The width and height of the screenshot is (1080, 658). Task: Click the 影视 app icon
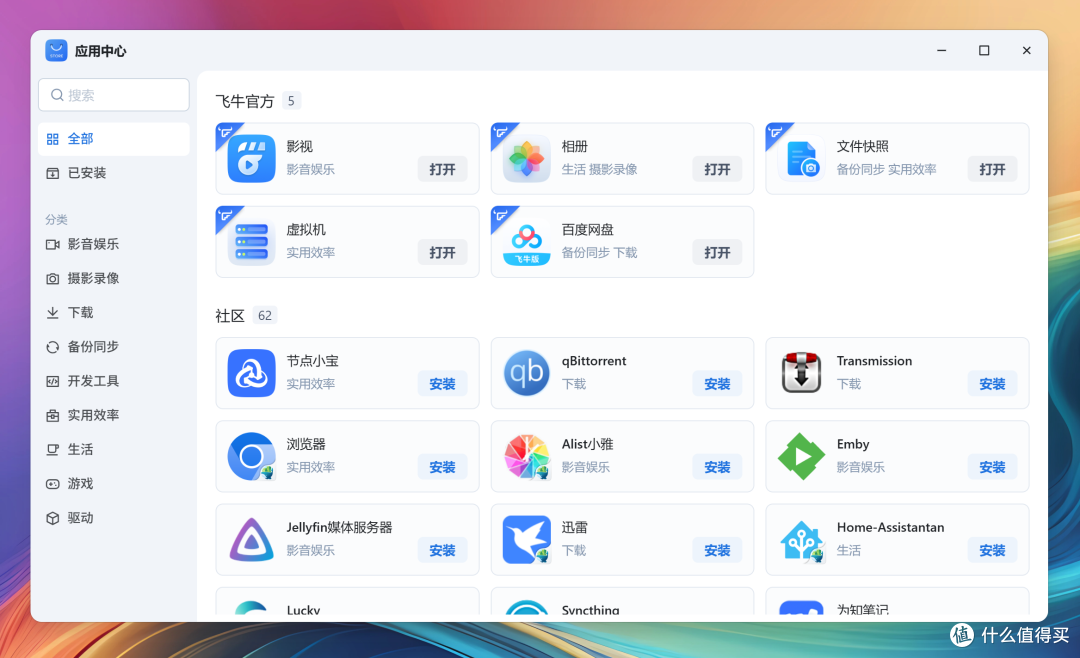point(251,158)
